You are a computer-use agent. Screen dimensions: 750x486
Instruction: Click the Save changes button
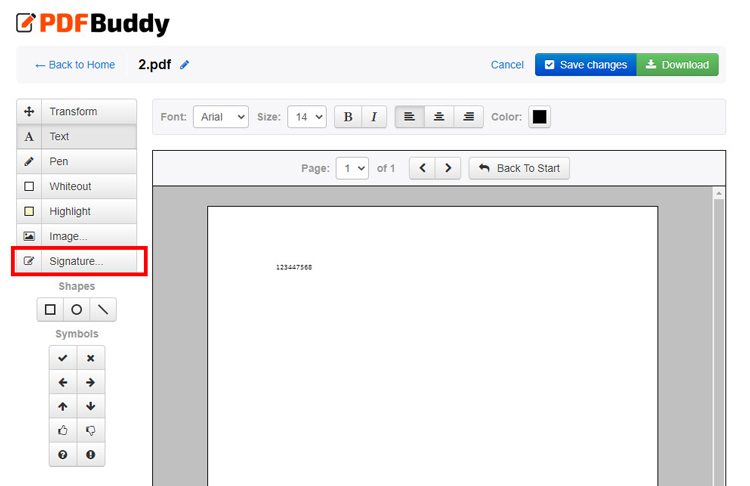tap(585, 65)
